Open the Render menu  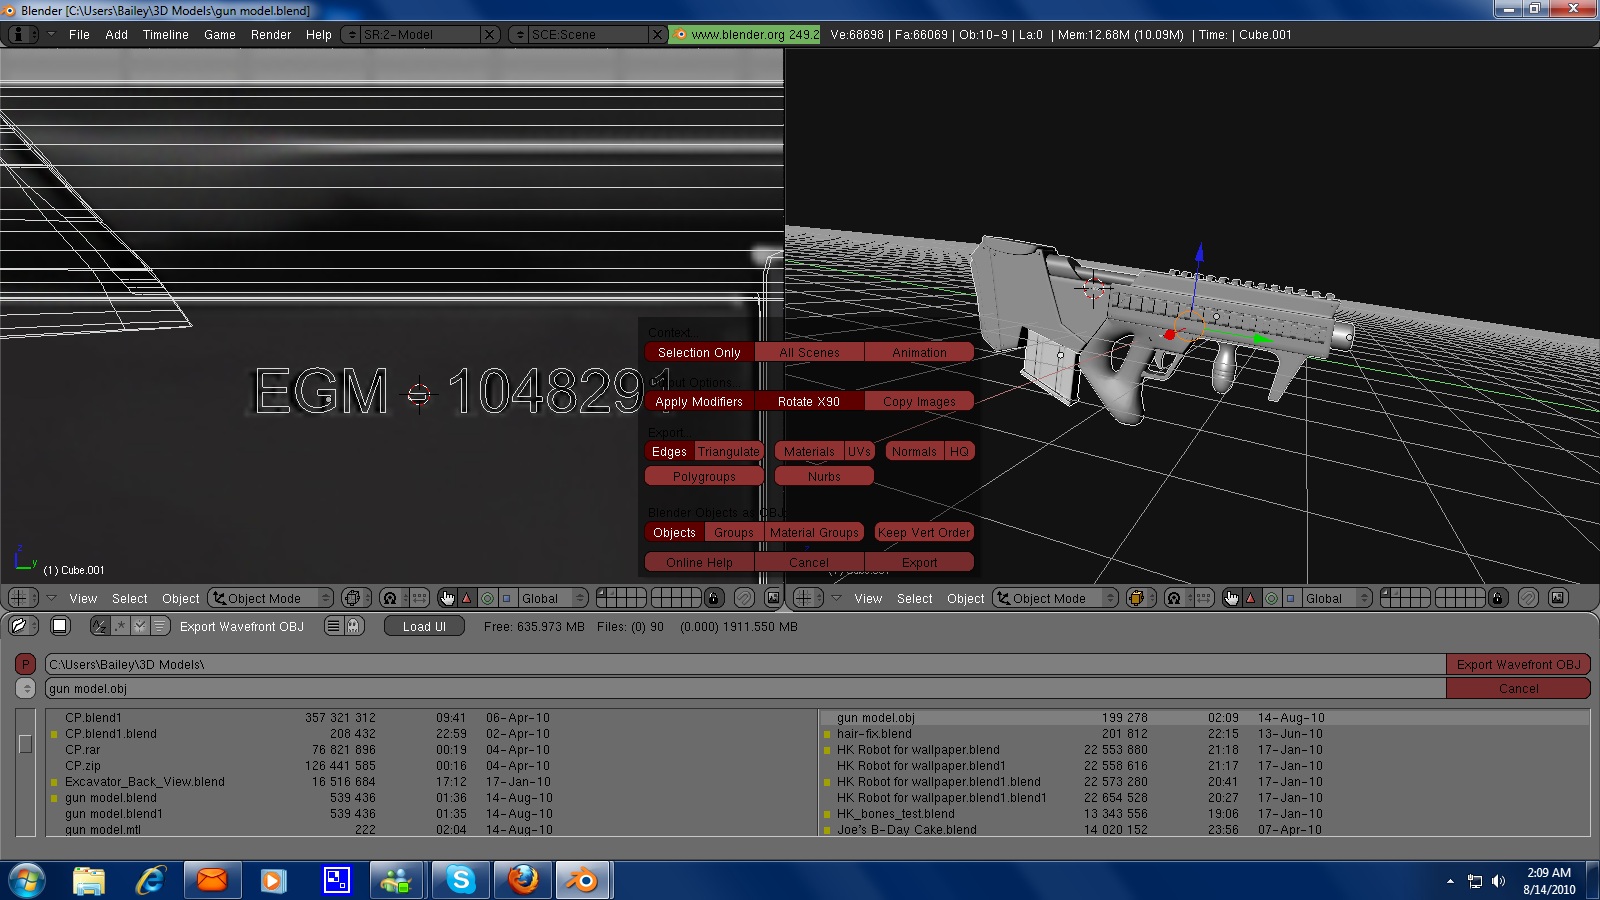(x=270, y=35)
